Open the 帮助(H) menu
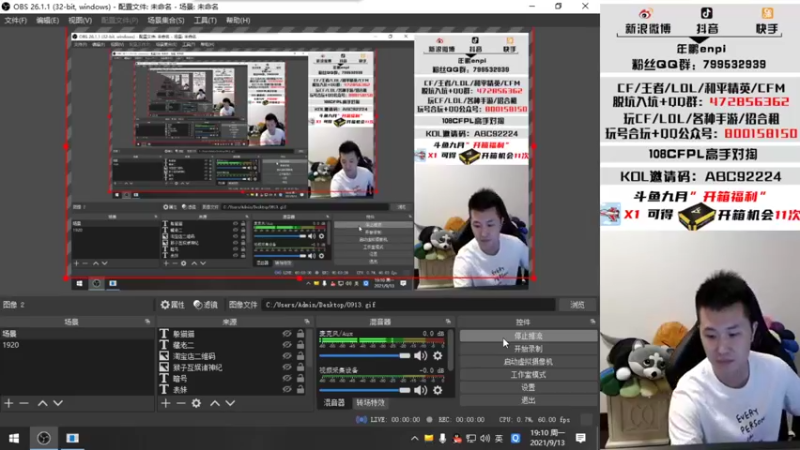Screen dimensions: 800x450 point(238,20)
